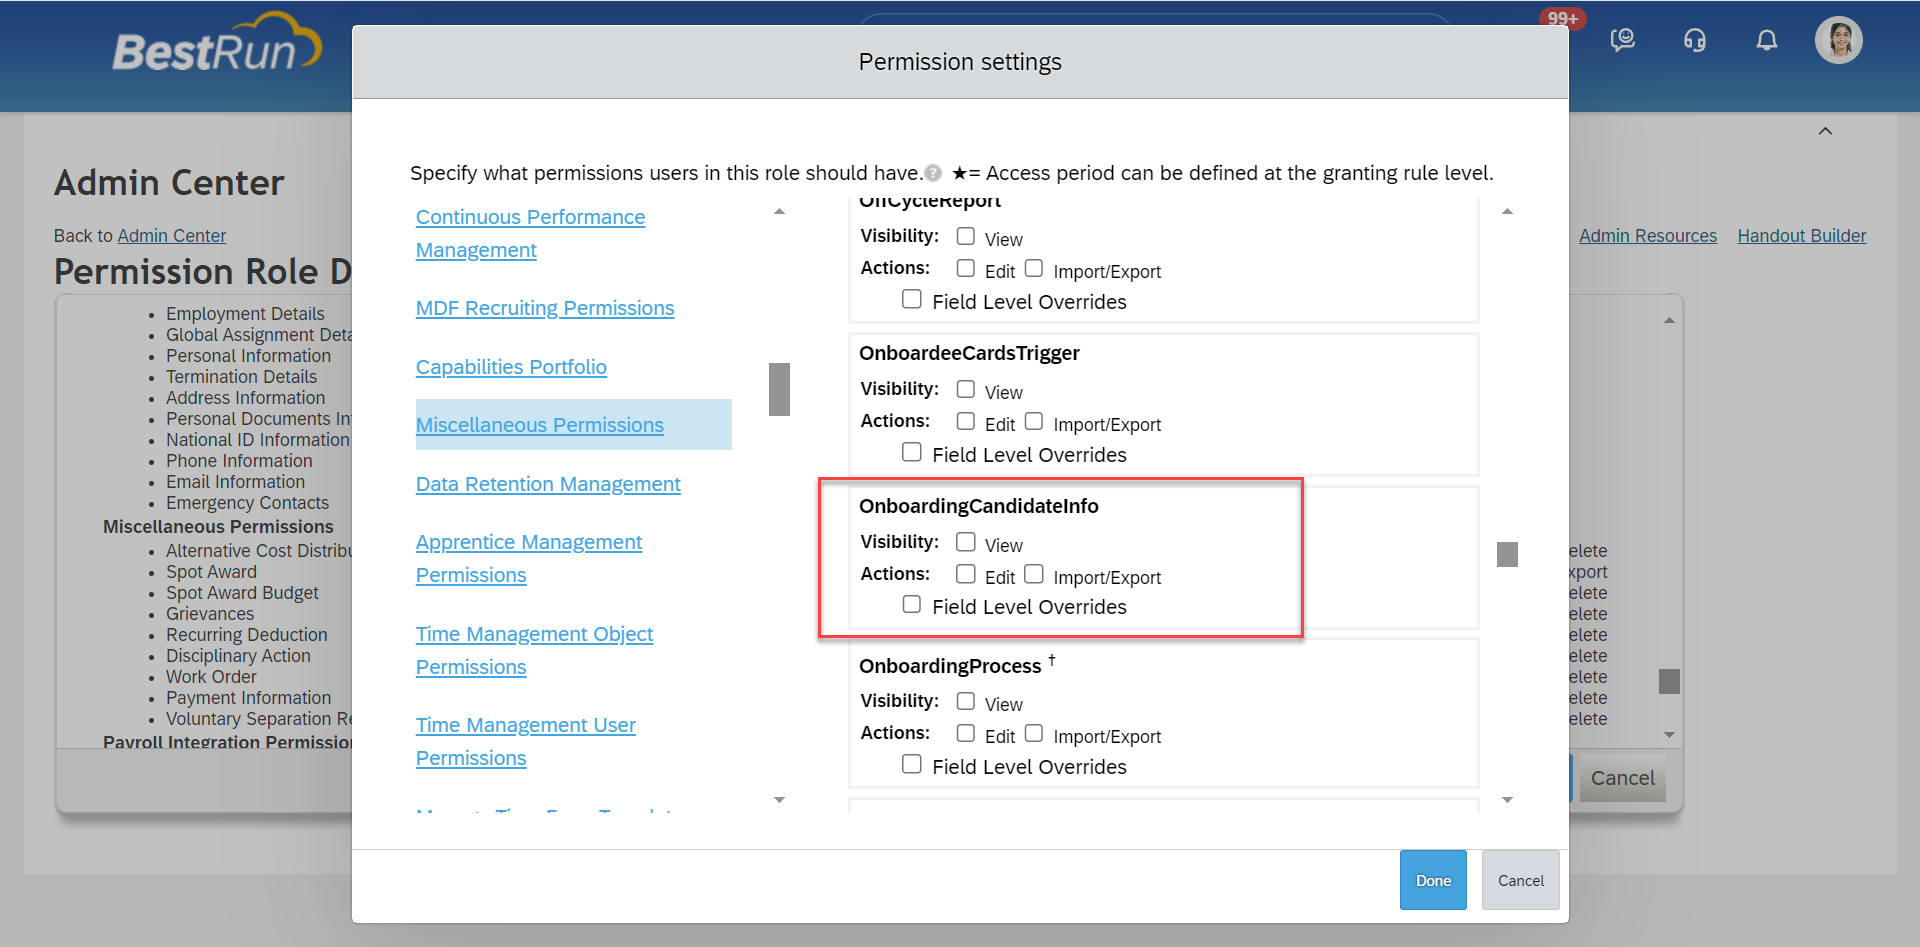
Task: Open the chat feedback icon
Action: [1622, 40]
